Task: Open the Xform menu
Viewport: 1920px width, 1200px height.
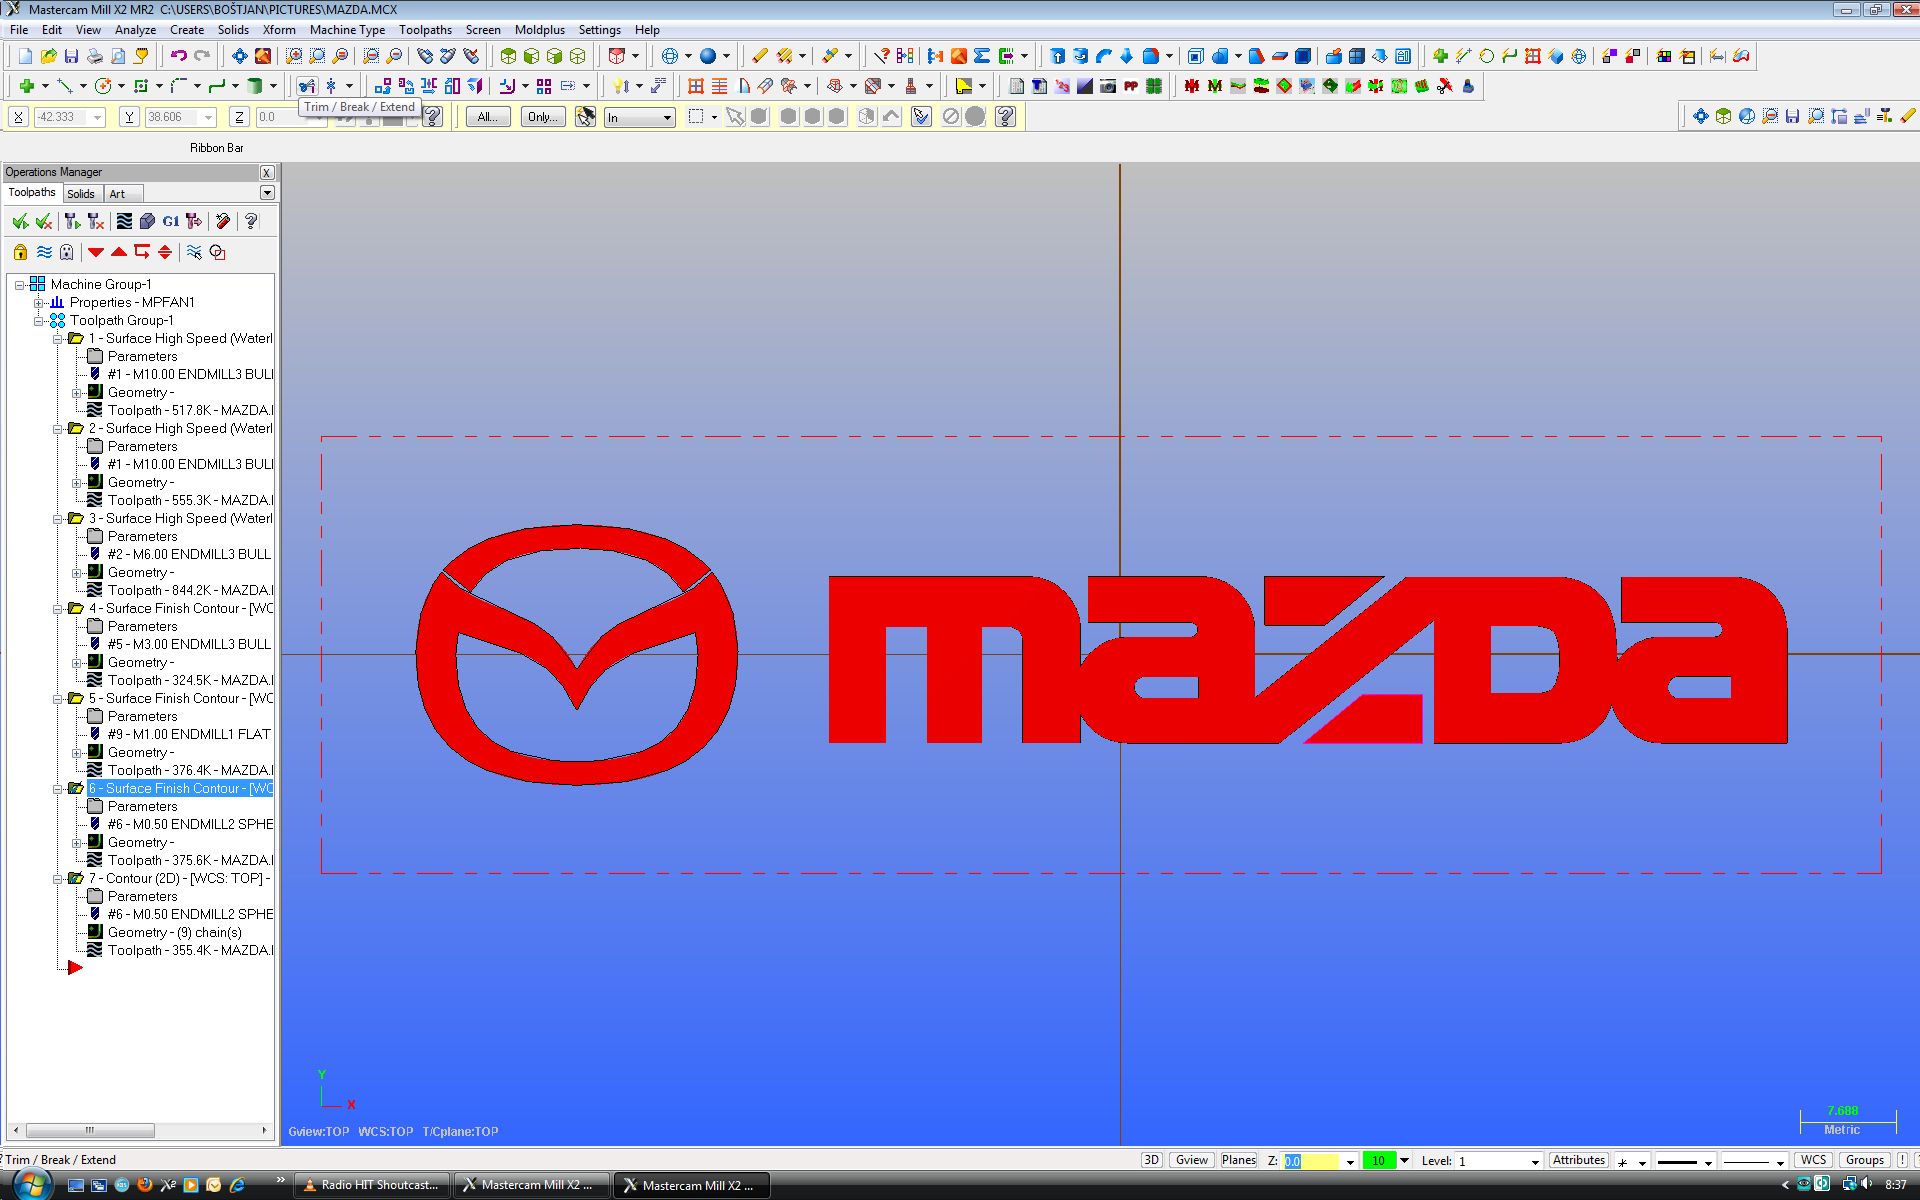Action: pyautogui.click(x=279, y=30)
